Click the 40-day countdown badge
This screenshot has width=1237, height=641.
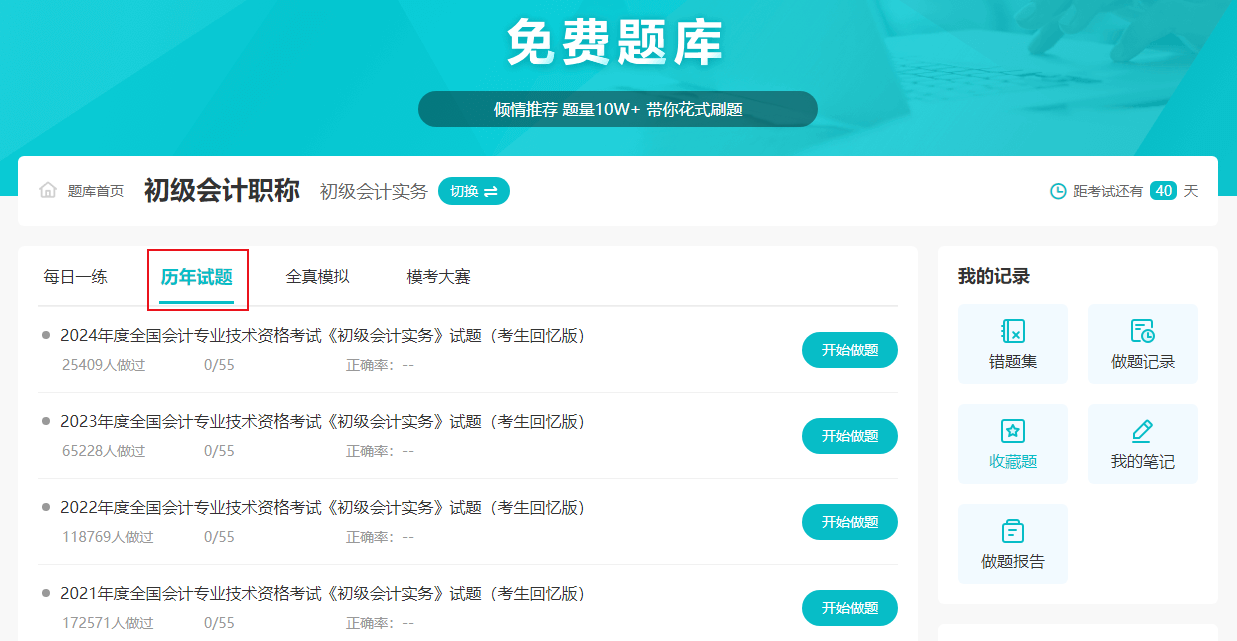click(x=1162, y=190)
